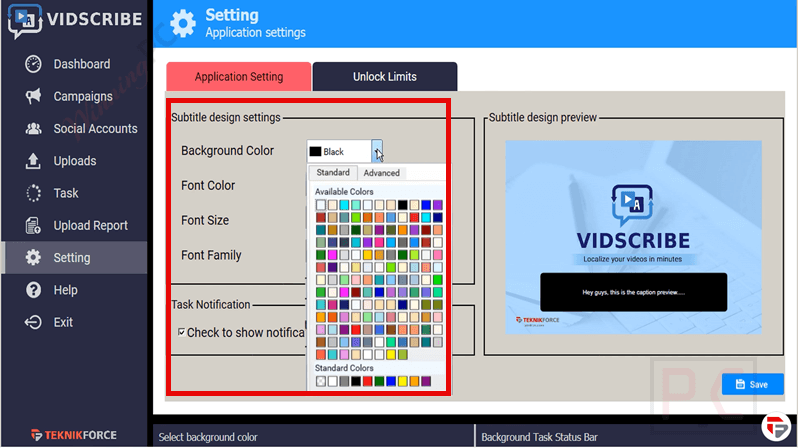Open the Background Color dropdown arrow
Viewport: 798px width, 448px height.
point(377,151)
